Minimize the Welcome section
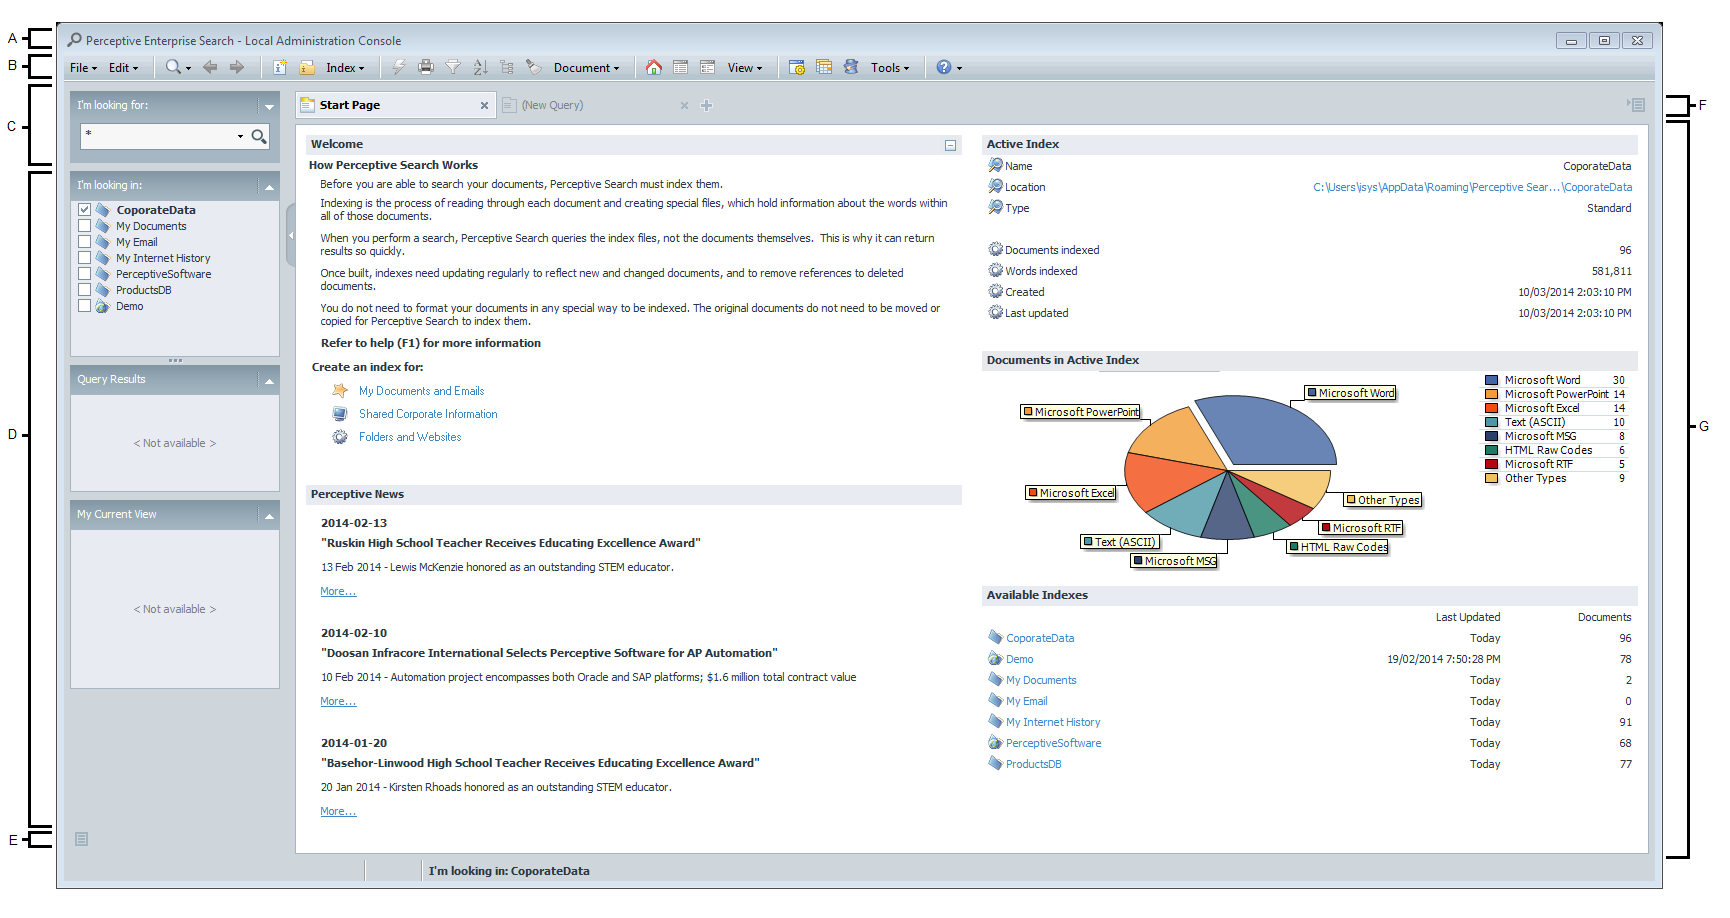This screenshot has width=1730, height=918. (x=950, y=145)
